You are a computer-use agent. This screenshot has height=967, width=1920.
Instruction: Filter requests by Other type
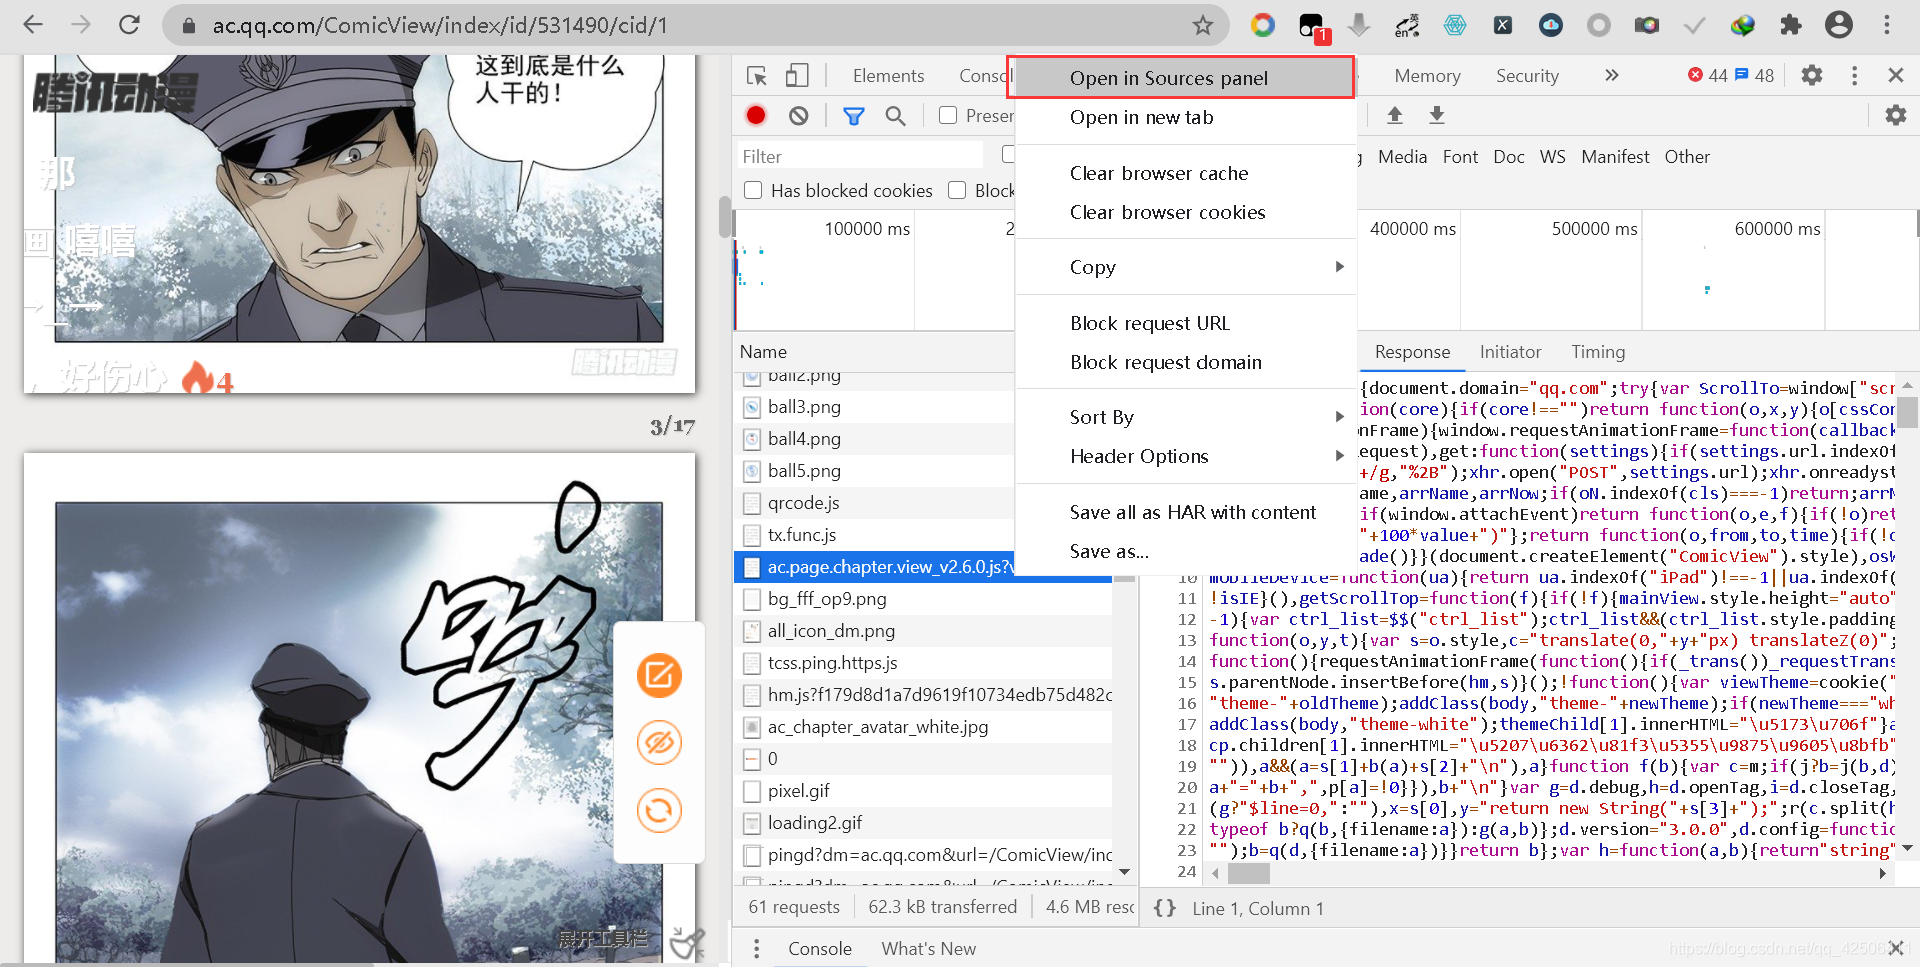tap(1687, 157)
